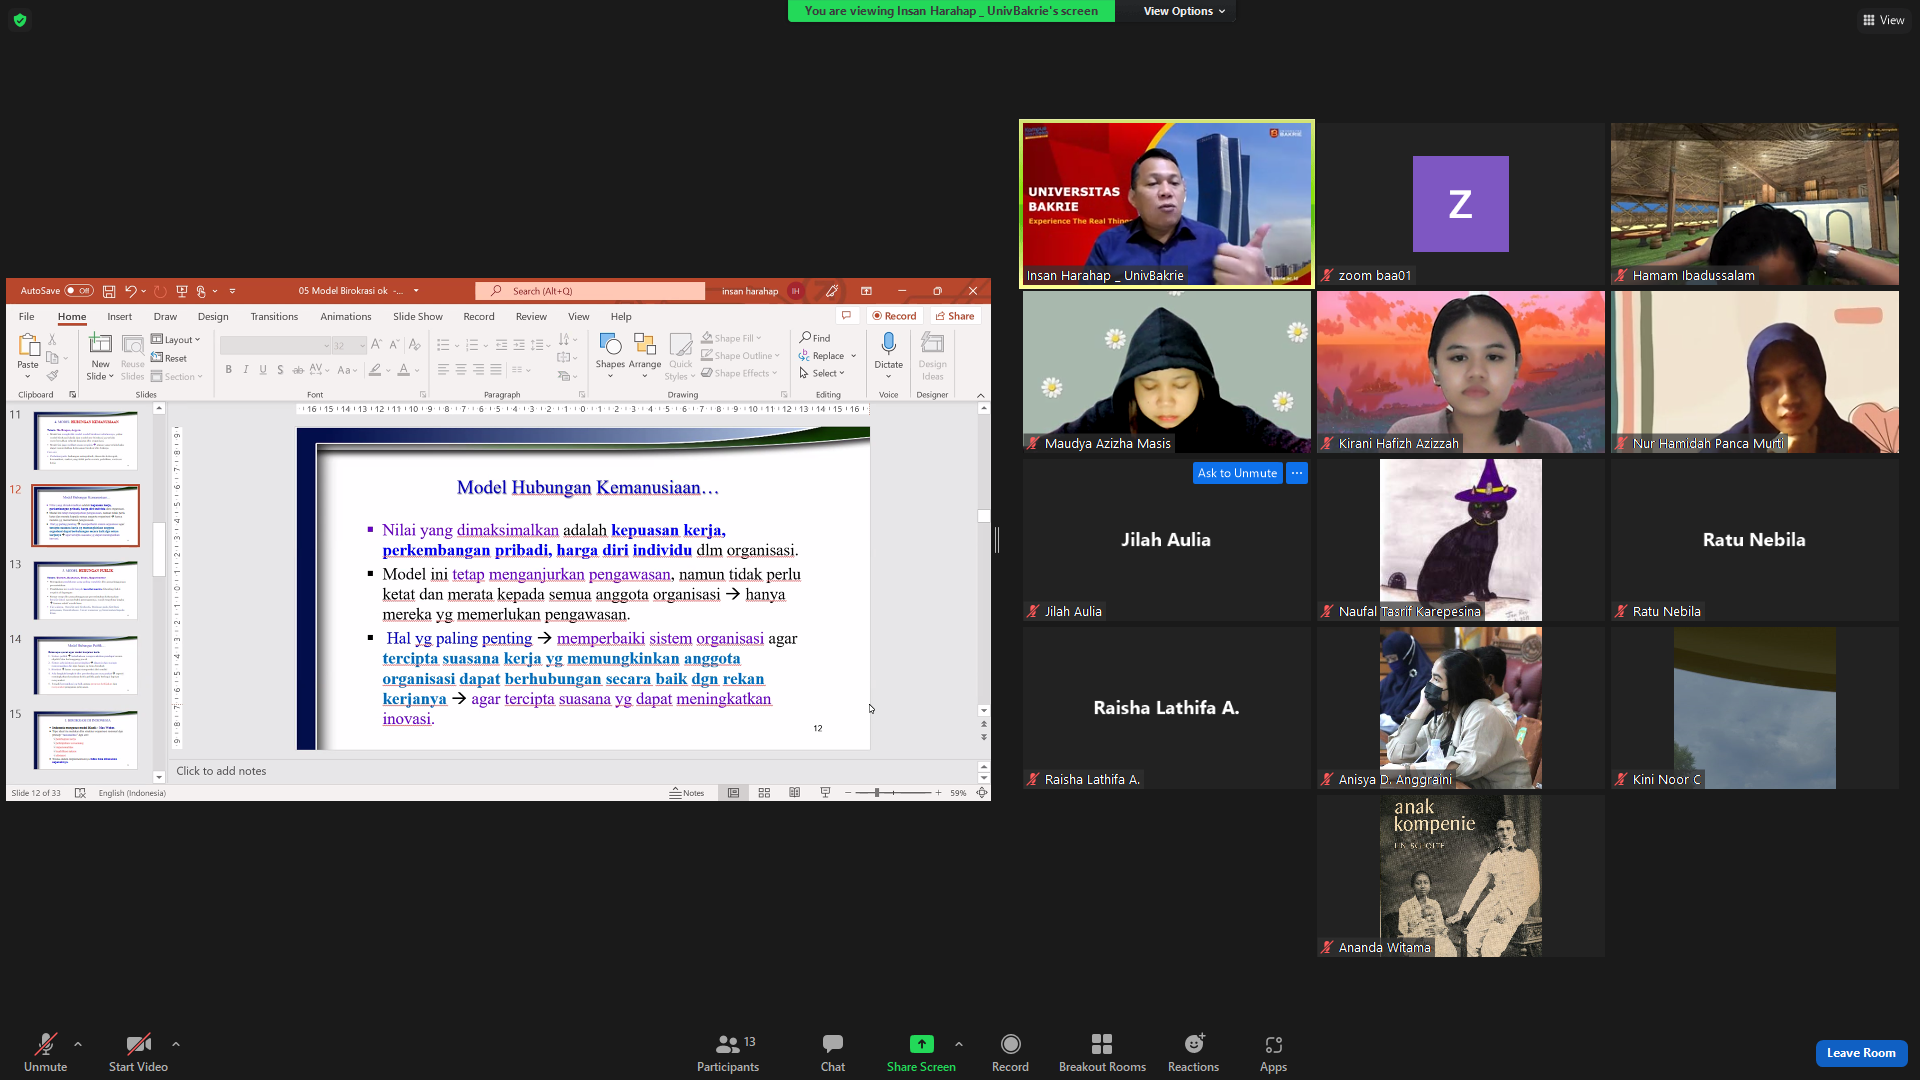Expand audio options arrow beside Unmute

point(78,1044)
